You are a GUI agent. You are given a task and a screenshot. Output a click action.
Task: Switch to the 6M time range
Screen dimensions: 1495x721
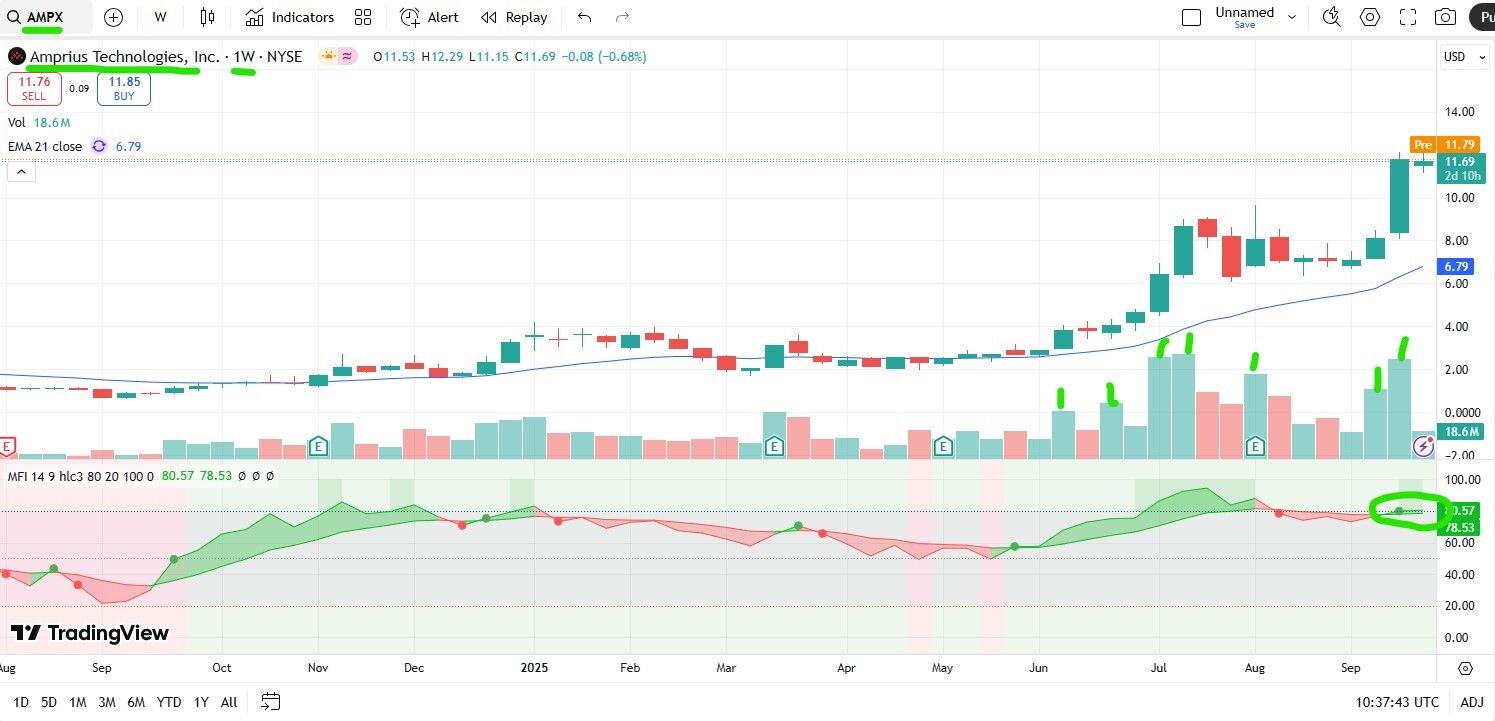pos(136,702)
